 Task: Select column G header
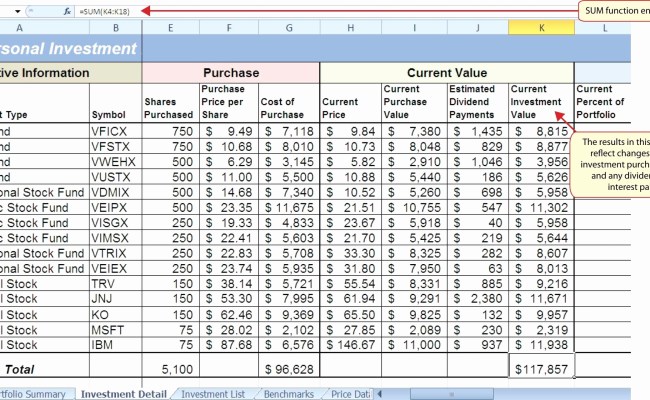pyautogui.click(x=289, y=28)
